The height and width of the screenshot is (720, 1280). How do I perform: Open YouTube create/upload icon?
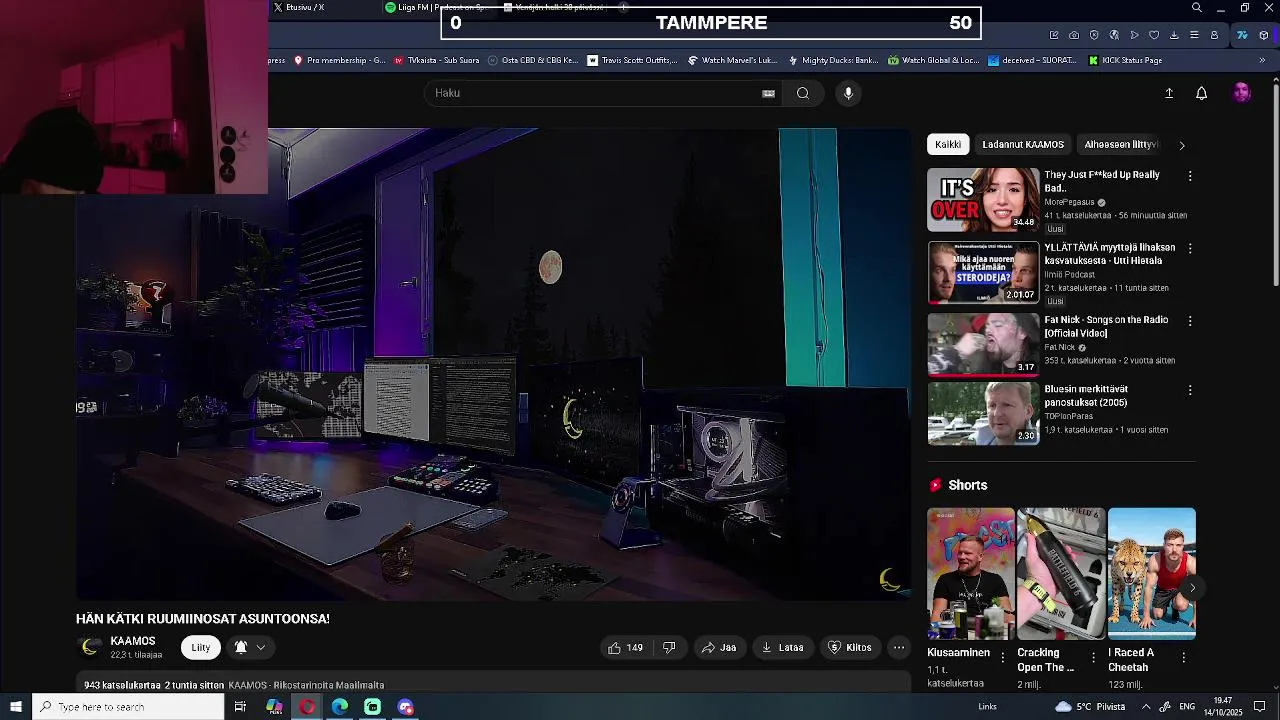pyautogui.click(x=1169, y=93)
